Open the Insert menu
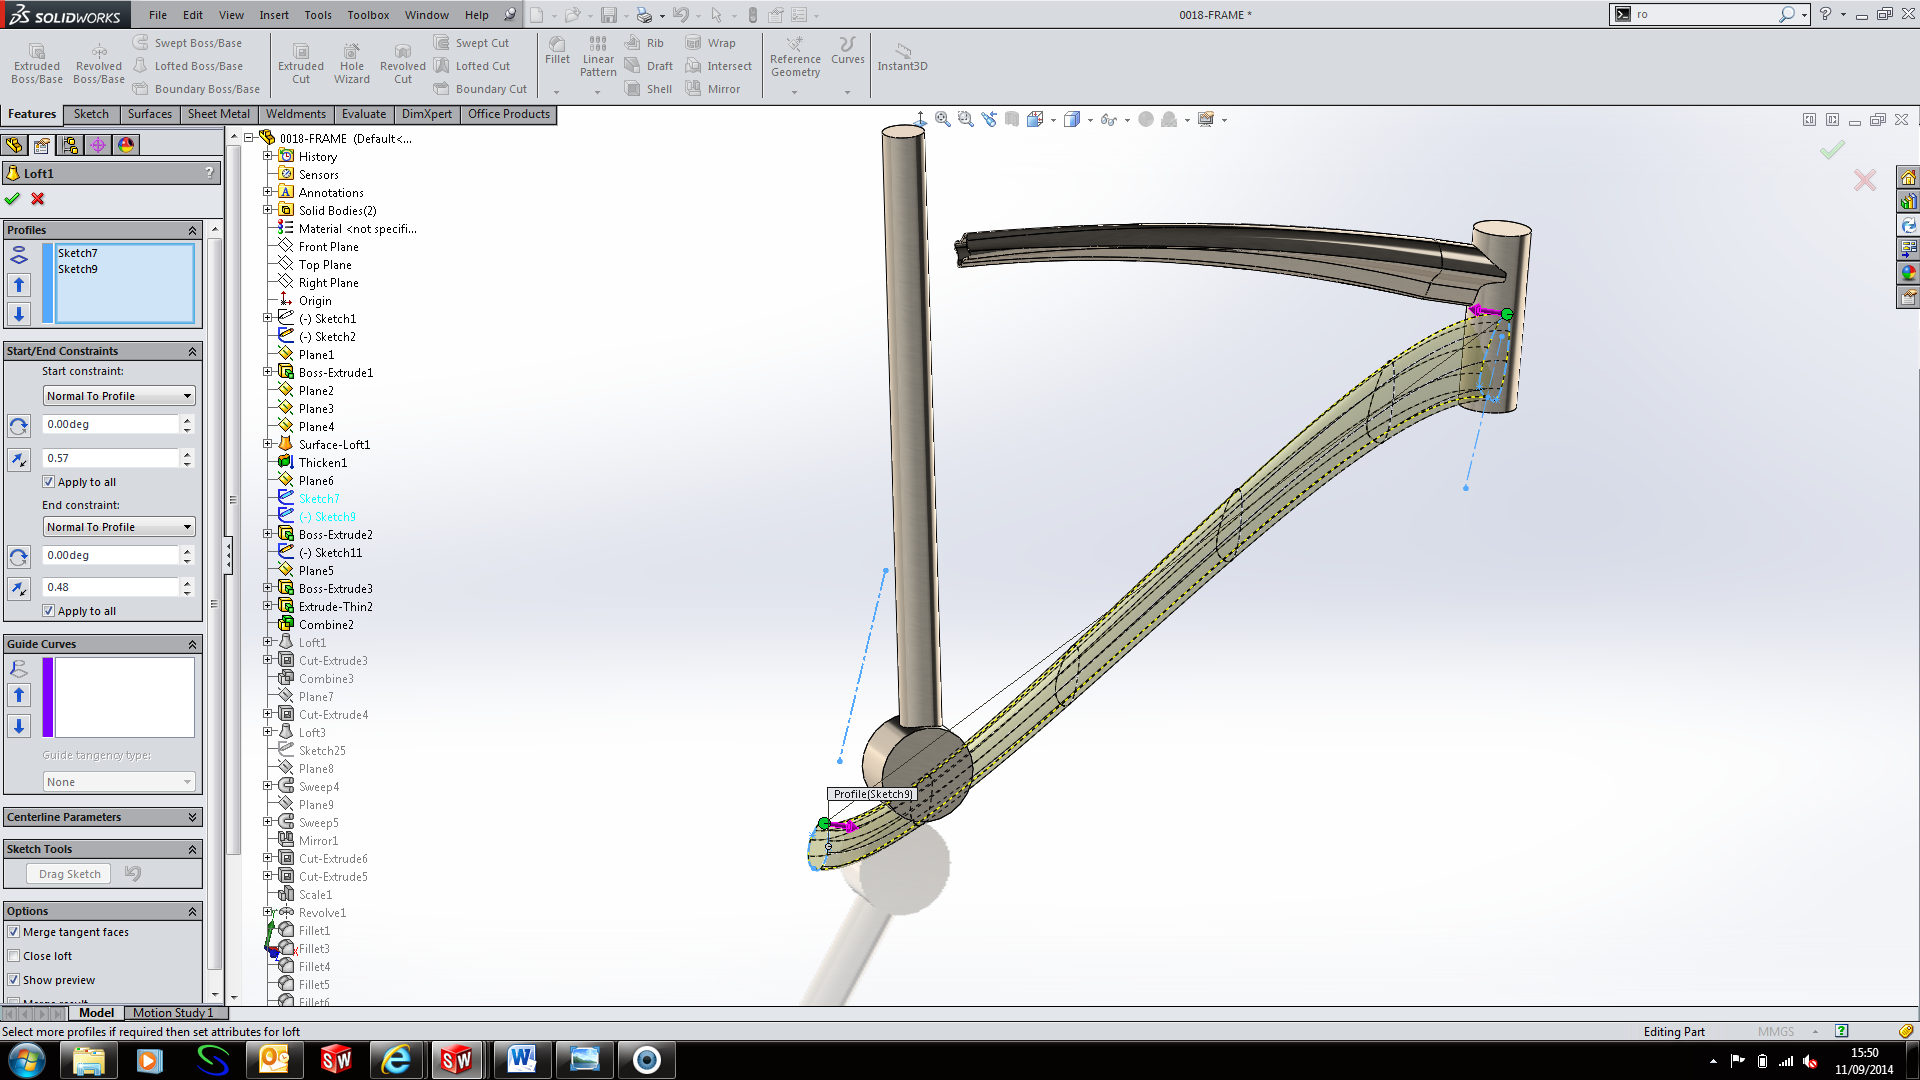This screenshot has height=1080, width=1920. (x=273, y=15)
